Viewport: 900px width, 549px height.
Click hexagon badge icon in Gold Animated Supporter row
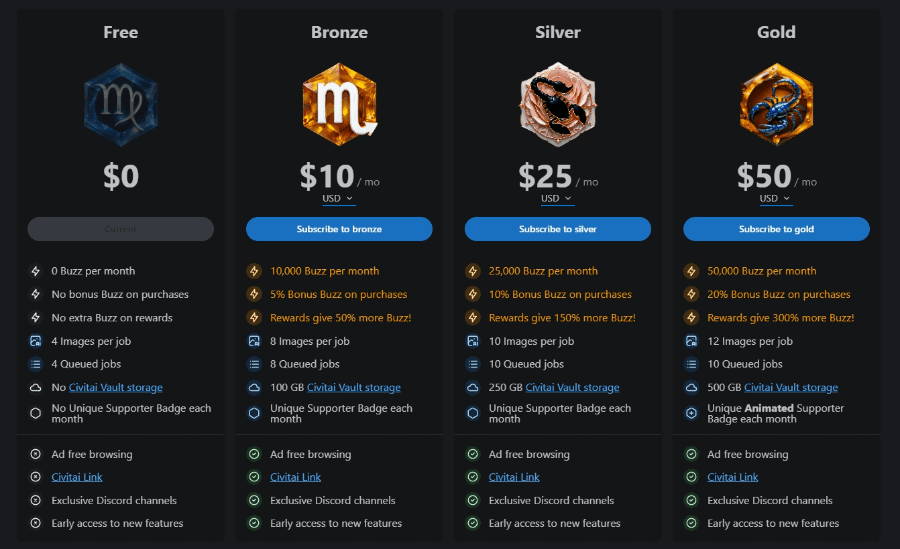pos(692,413)
